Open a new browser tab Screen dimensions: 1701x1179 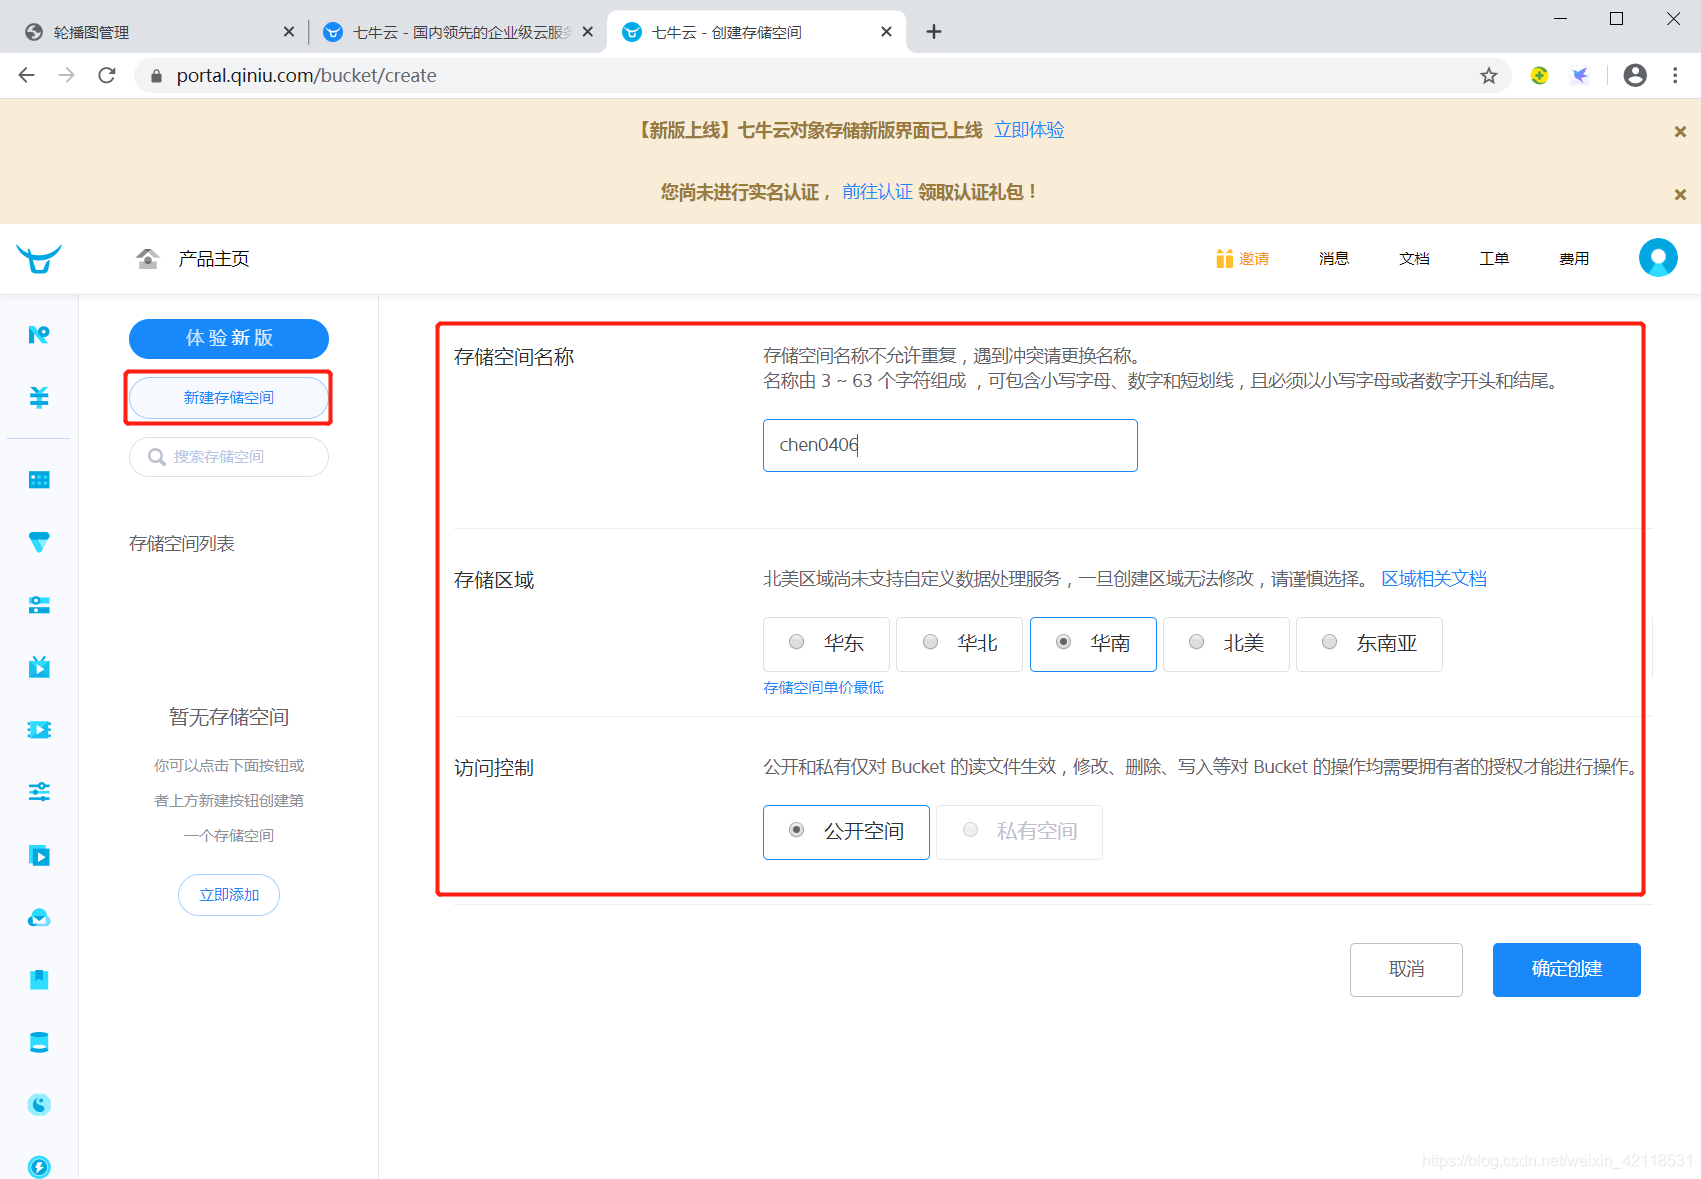[x=934, y=32]
